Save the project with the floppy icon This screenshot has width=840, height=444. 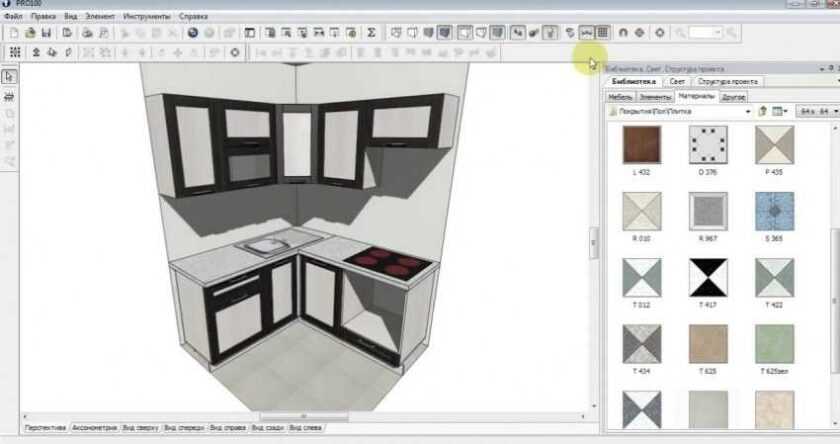coord(46,33)
